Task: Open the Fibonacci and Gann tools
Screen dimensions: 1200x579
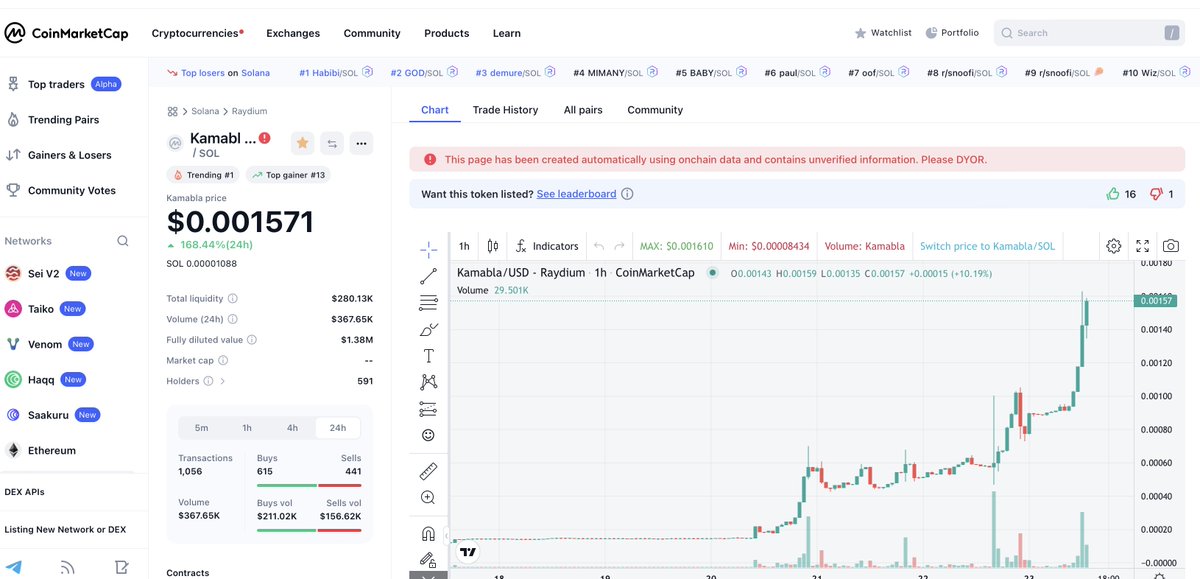Action: [x=428, y=302]
